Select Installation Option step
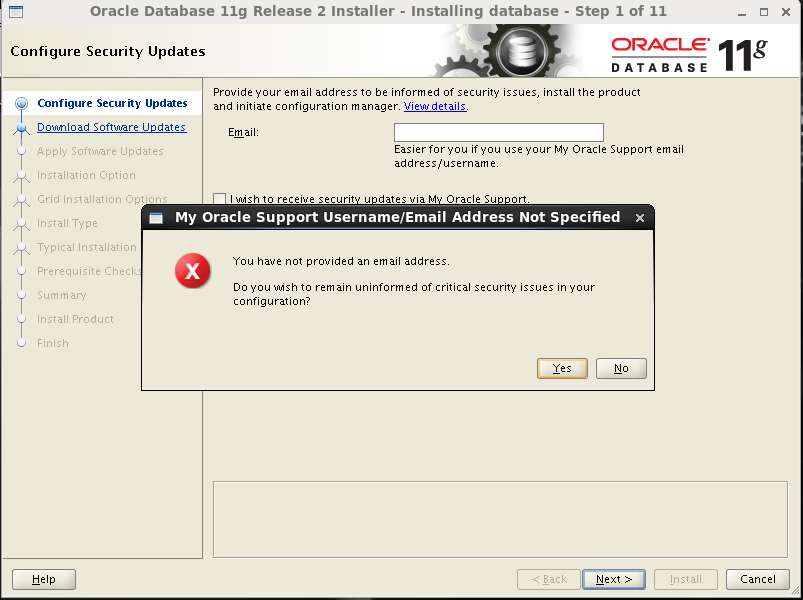The image size is (803, 600). [x=86, y=175]
